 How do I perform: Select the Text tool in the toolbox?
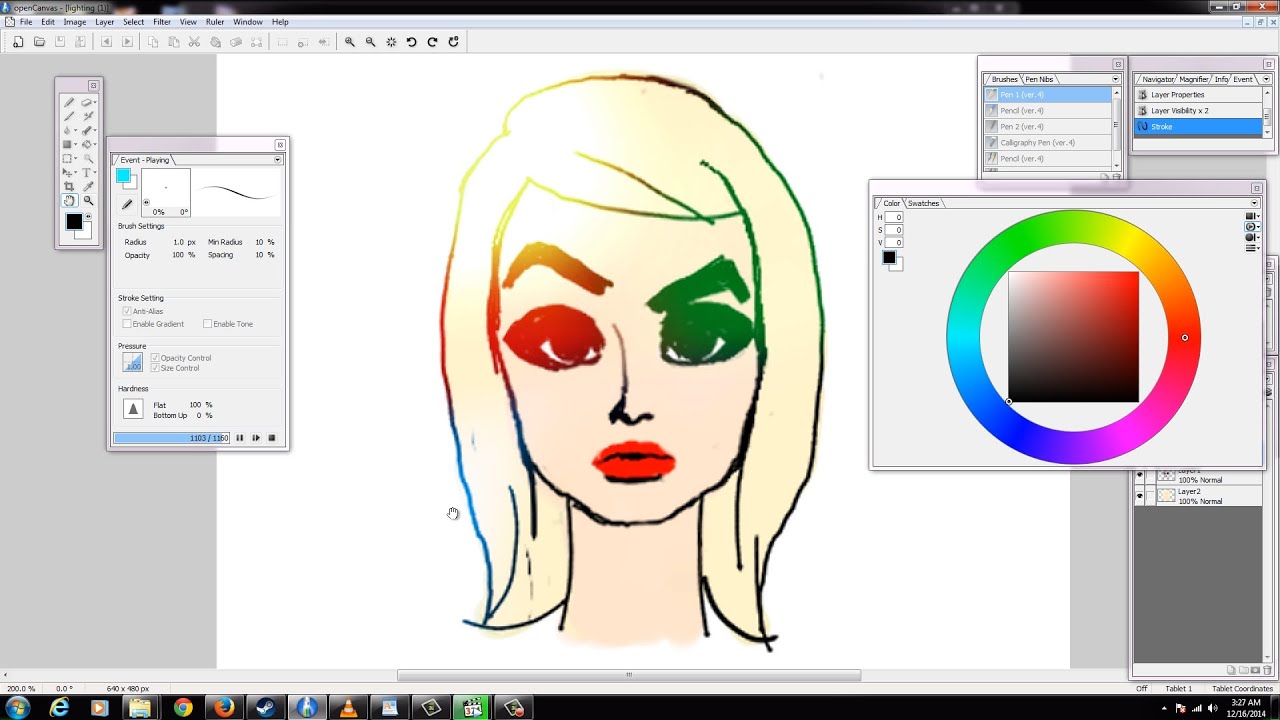(x=86, y=172)
